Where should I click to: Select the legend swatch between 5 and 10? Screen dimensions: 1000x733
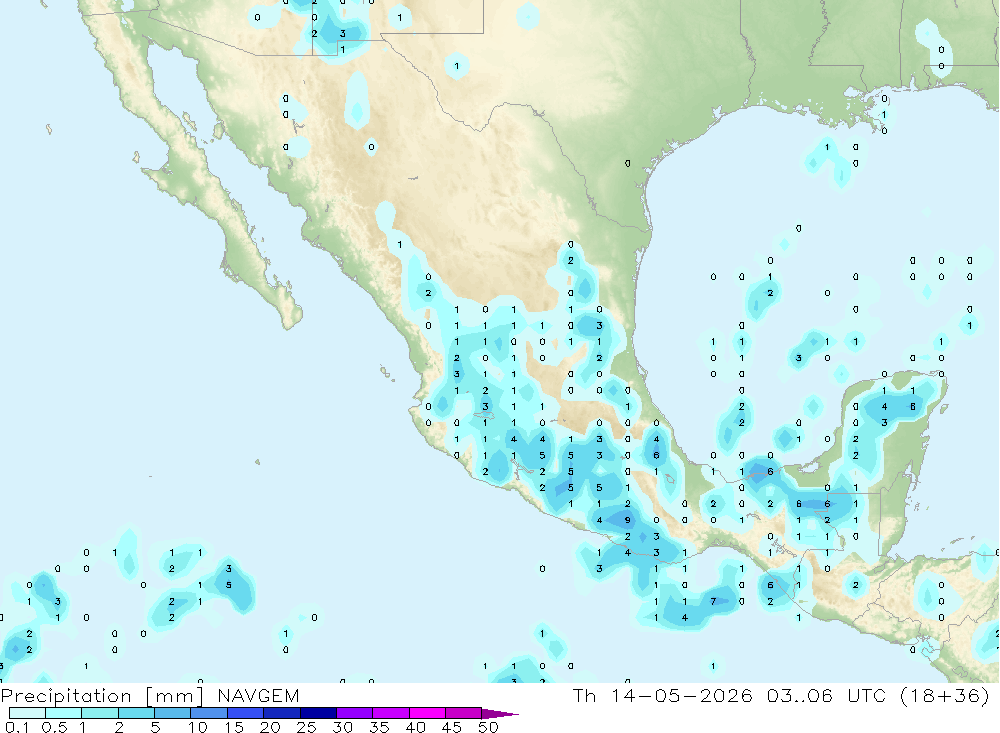[173, 713]
